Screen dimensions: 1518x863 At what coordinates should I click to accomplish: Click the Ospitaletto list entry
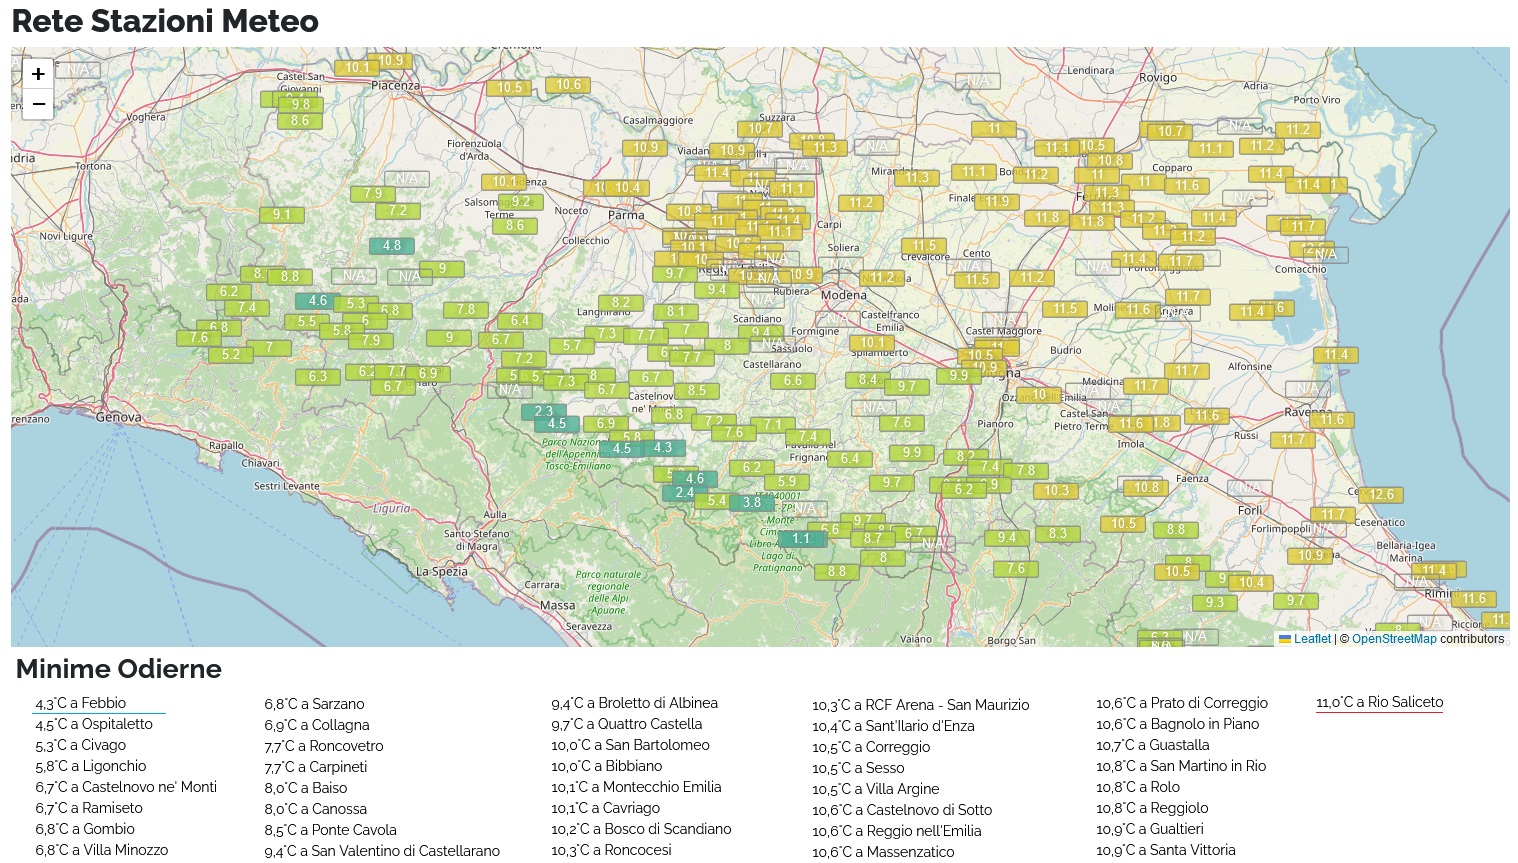pyautogui.click(x=94, y=724)
